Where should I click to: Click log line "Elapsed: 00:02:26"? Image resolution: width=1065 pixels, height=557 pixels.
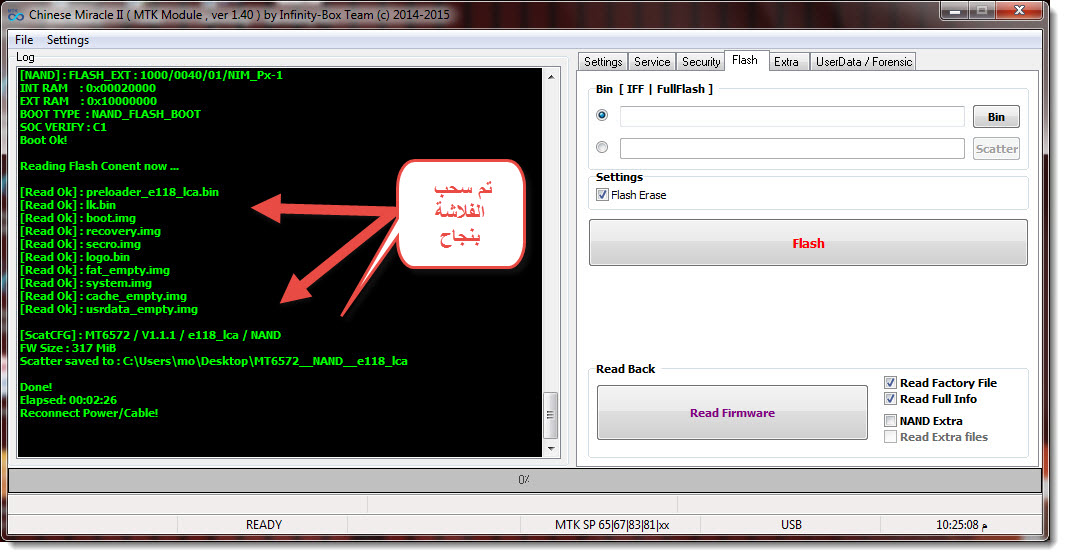(x=69, y=400)
